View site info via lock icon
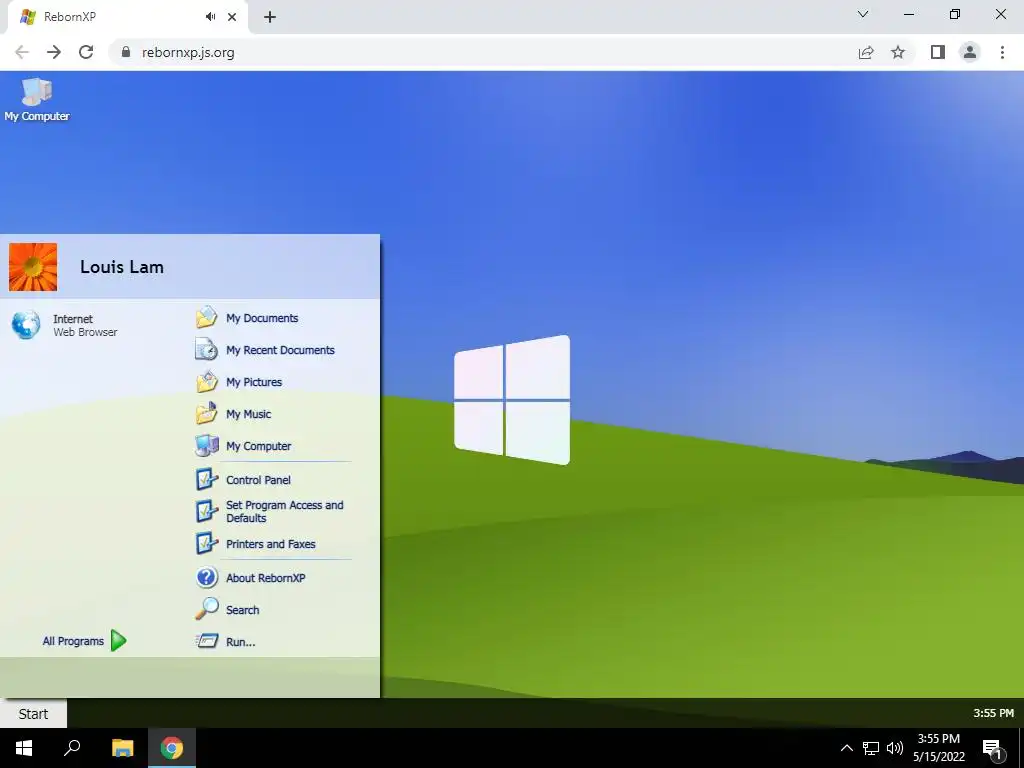The image size is (1024, 768). coord(126,52)
